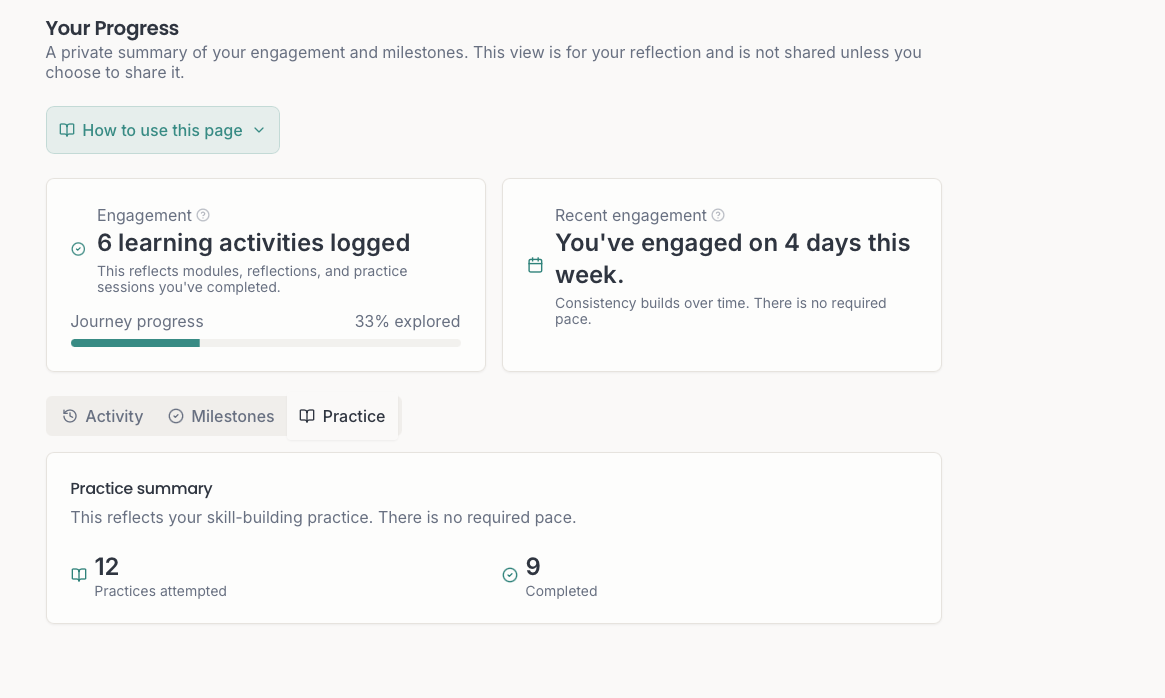Click the check circle icon beside learning activities

pos(78,249)
